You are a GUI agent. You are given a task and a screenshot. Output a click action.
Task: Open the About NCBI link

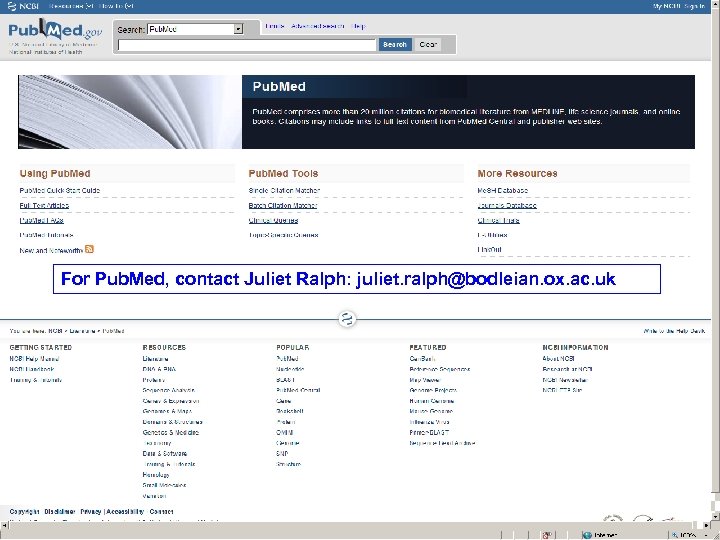point(558,359)
